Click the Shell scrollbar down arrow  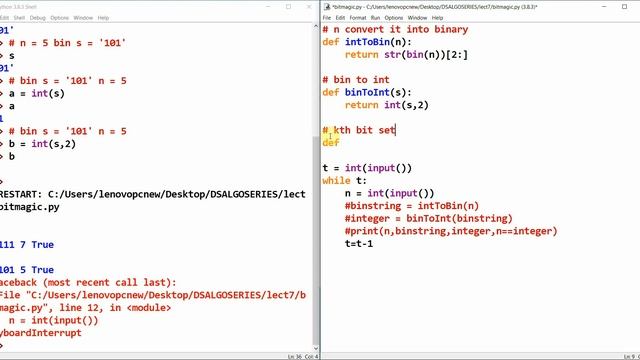point(316,348)
